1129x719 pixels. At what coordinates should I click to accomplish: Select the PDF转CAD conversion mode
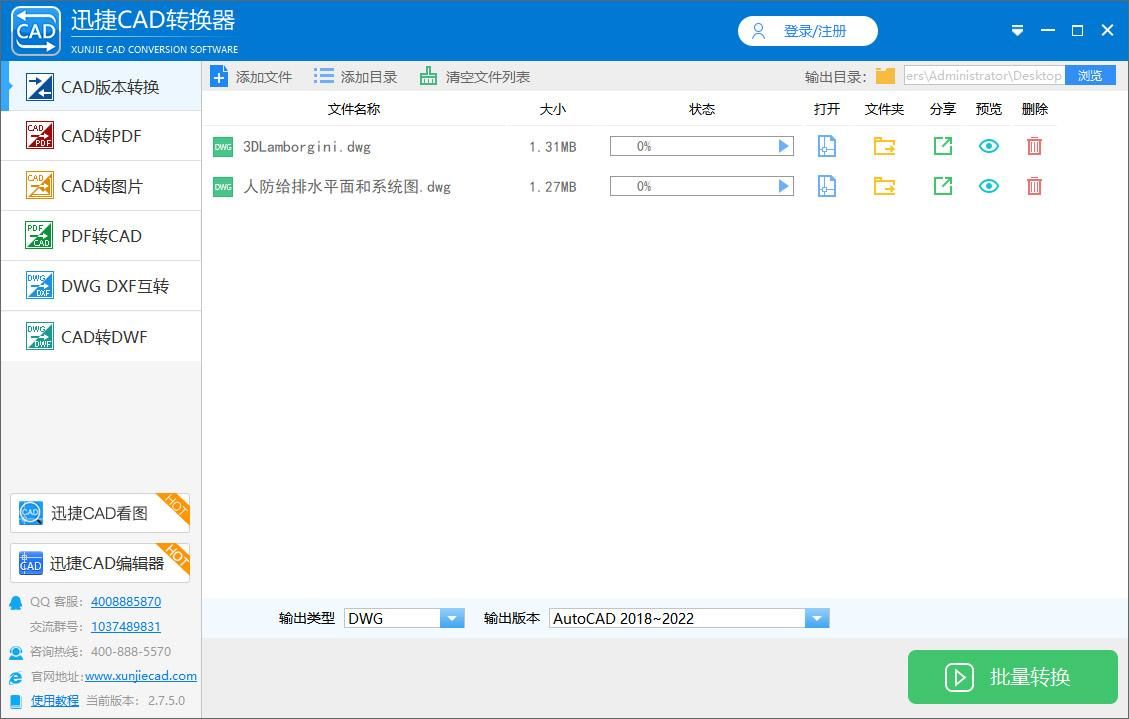[x=100, y=235]
